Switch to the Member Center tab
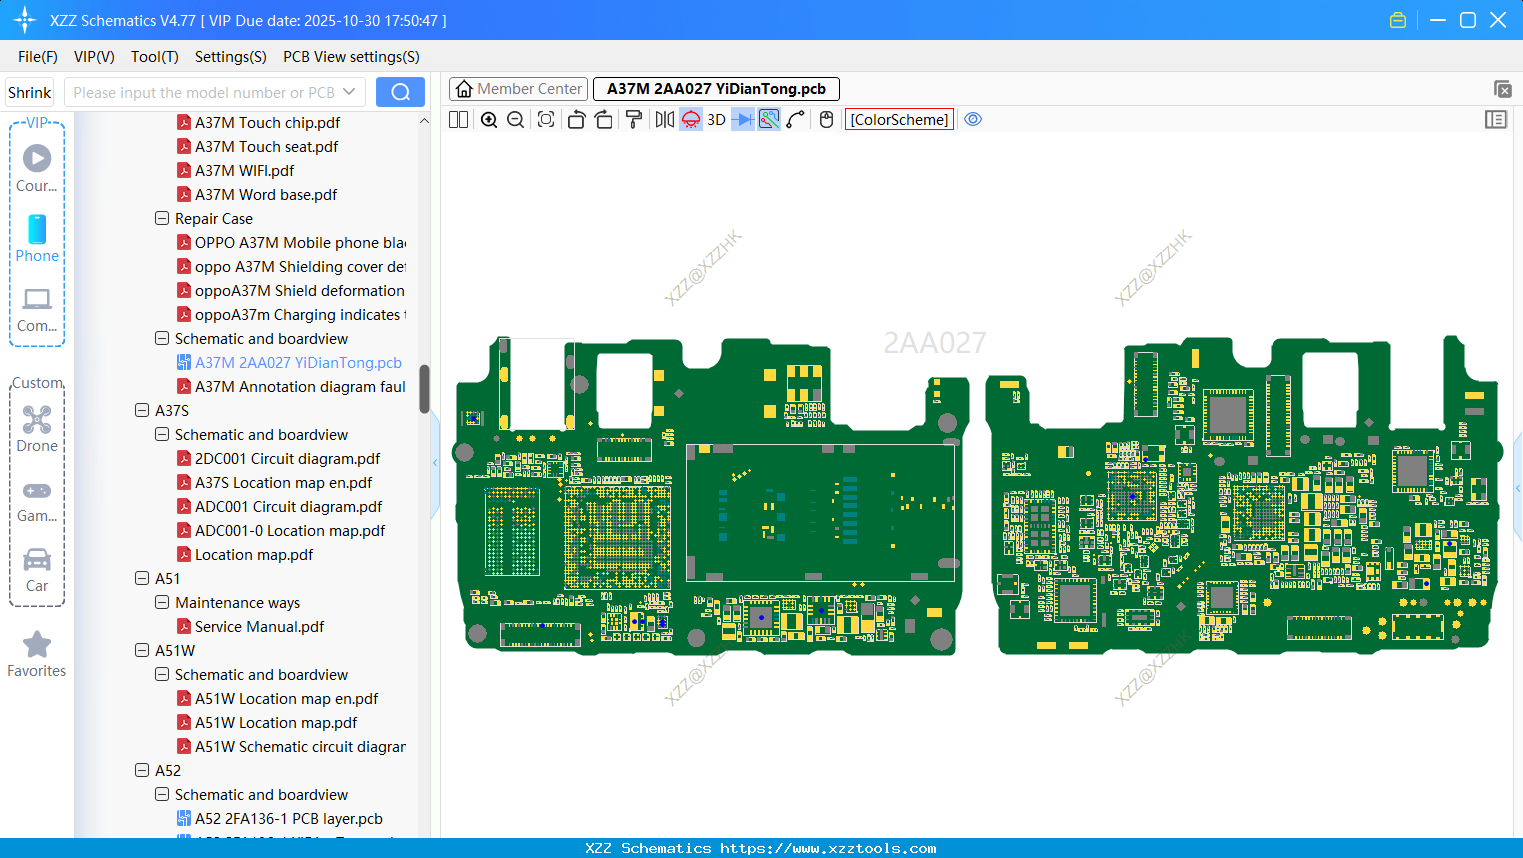Image resolution: width=1523 pixels, height=858 pixels. click(519, 89)
